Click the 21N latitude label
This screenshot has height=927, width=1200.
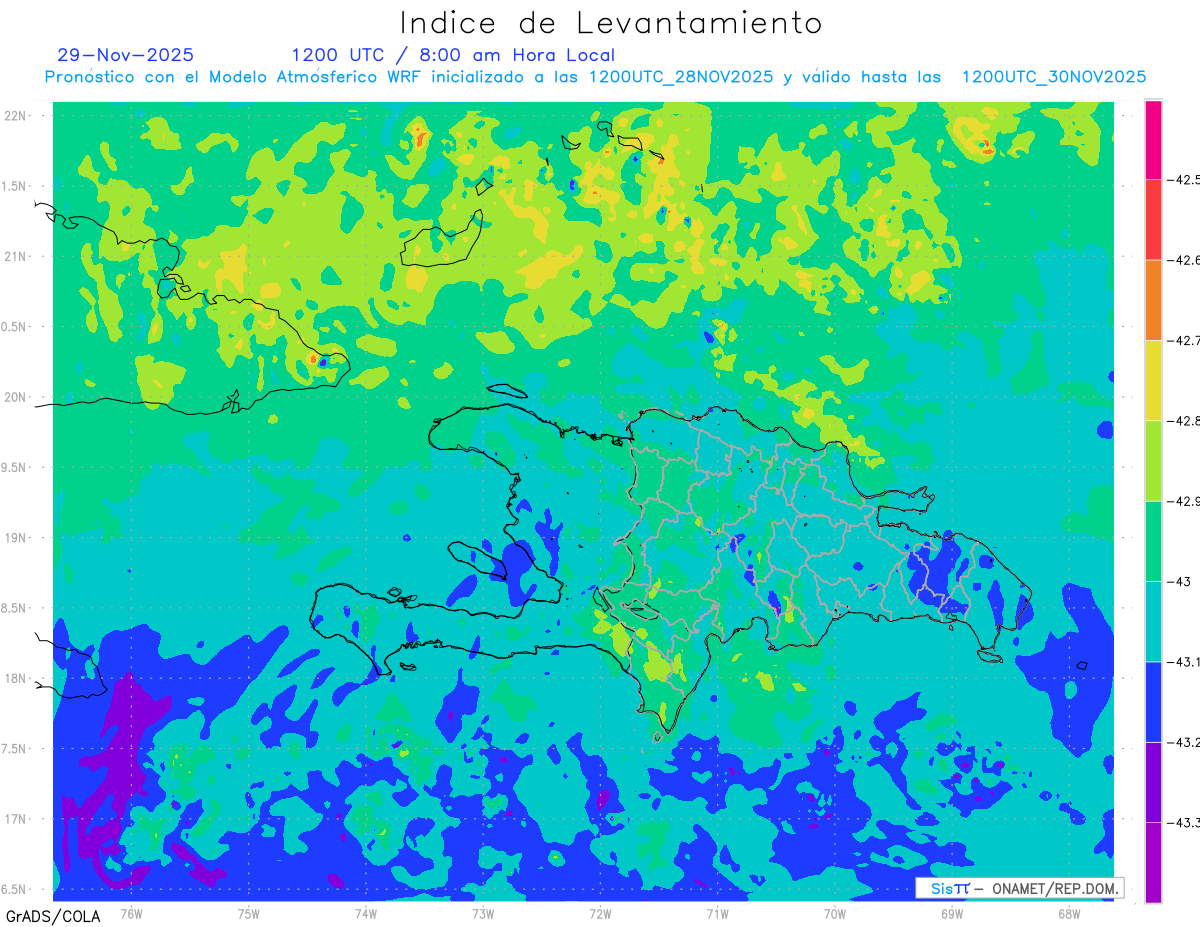pos(17,256)
